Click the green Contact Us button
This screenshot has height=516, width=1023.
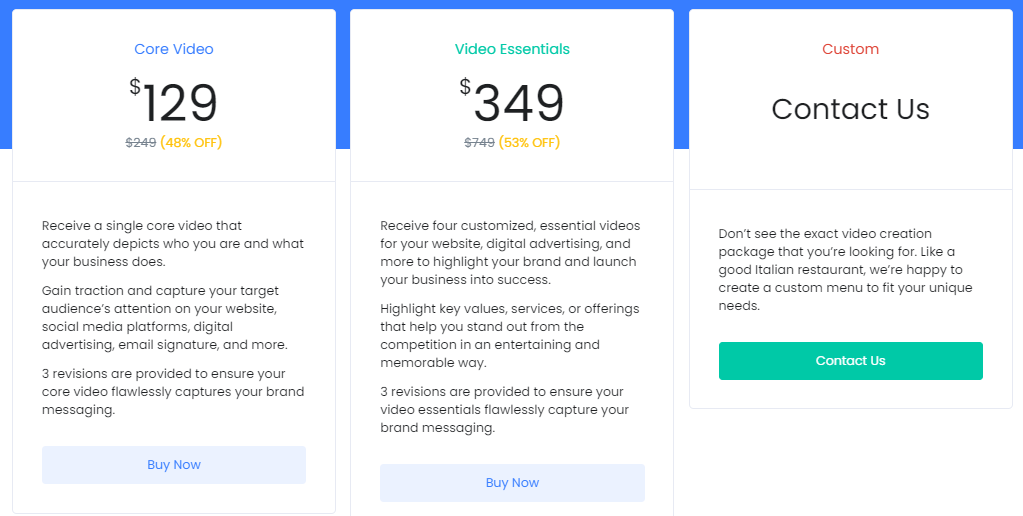tap(851, 361)
